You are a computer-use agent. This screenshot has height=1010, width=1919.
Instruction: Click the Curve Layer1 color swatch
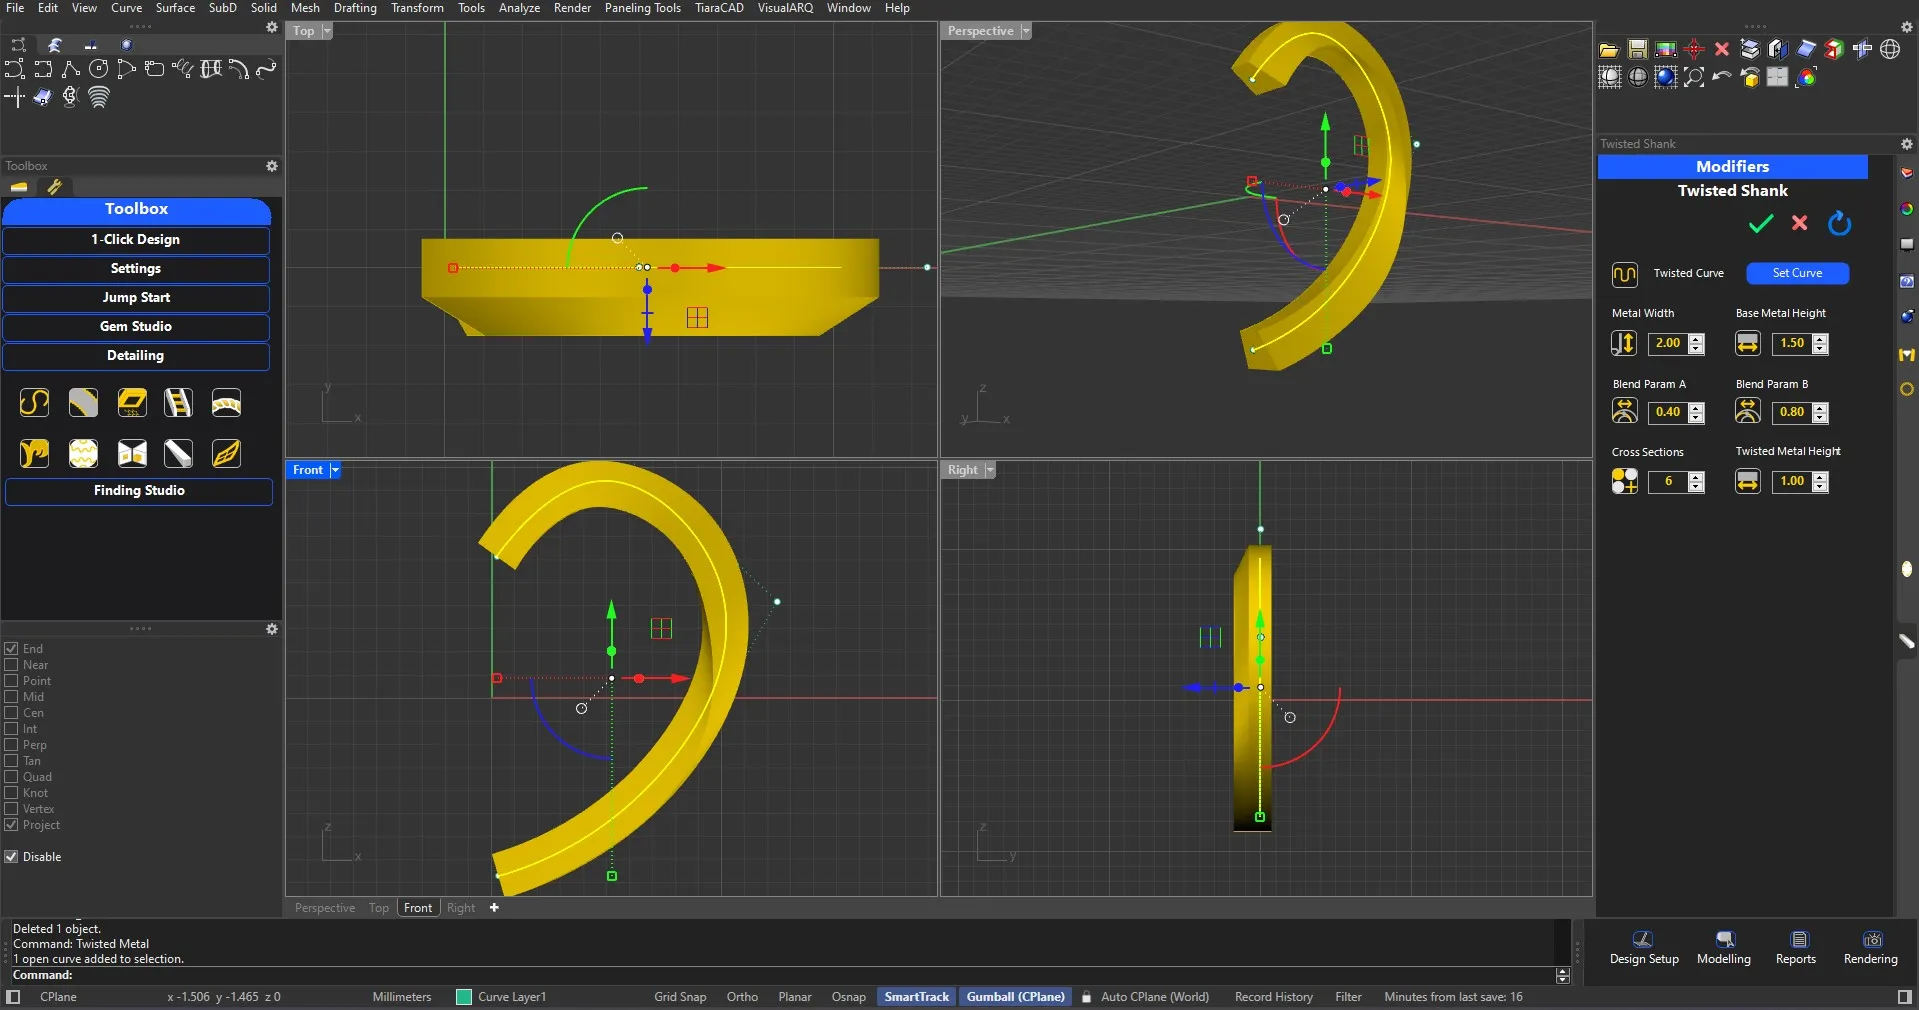click(464, 997)
